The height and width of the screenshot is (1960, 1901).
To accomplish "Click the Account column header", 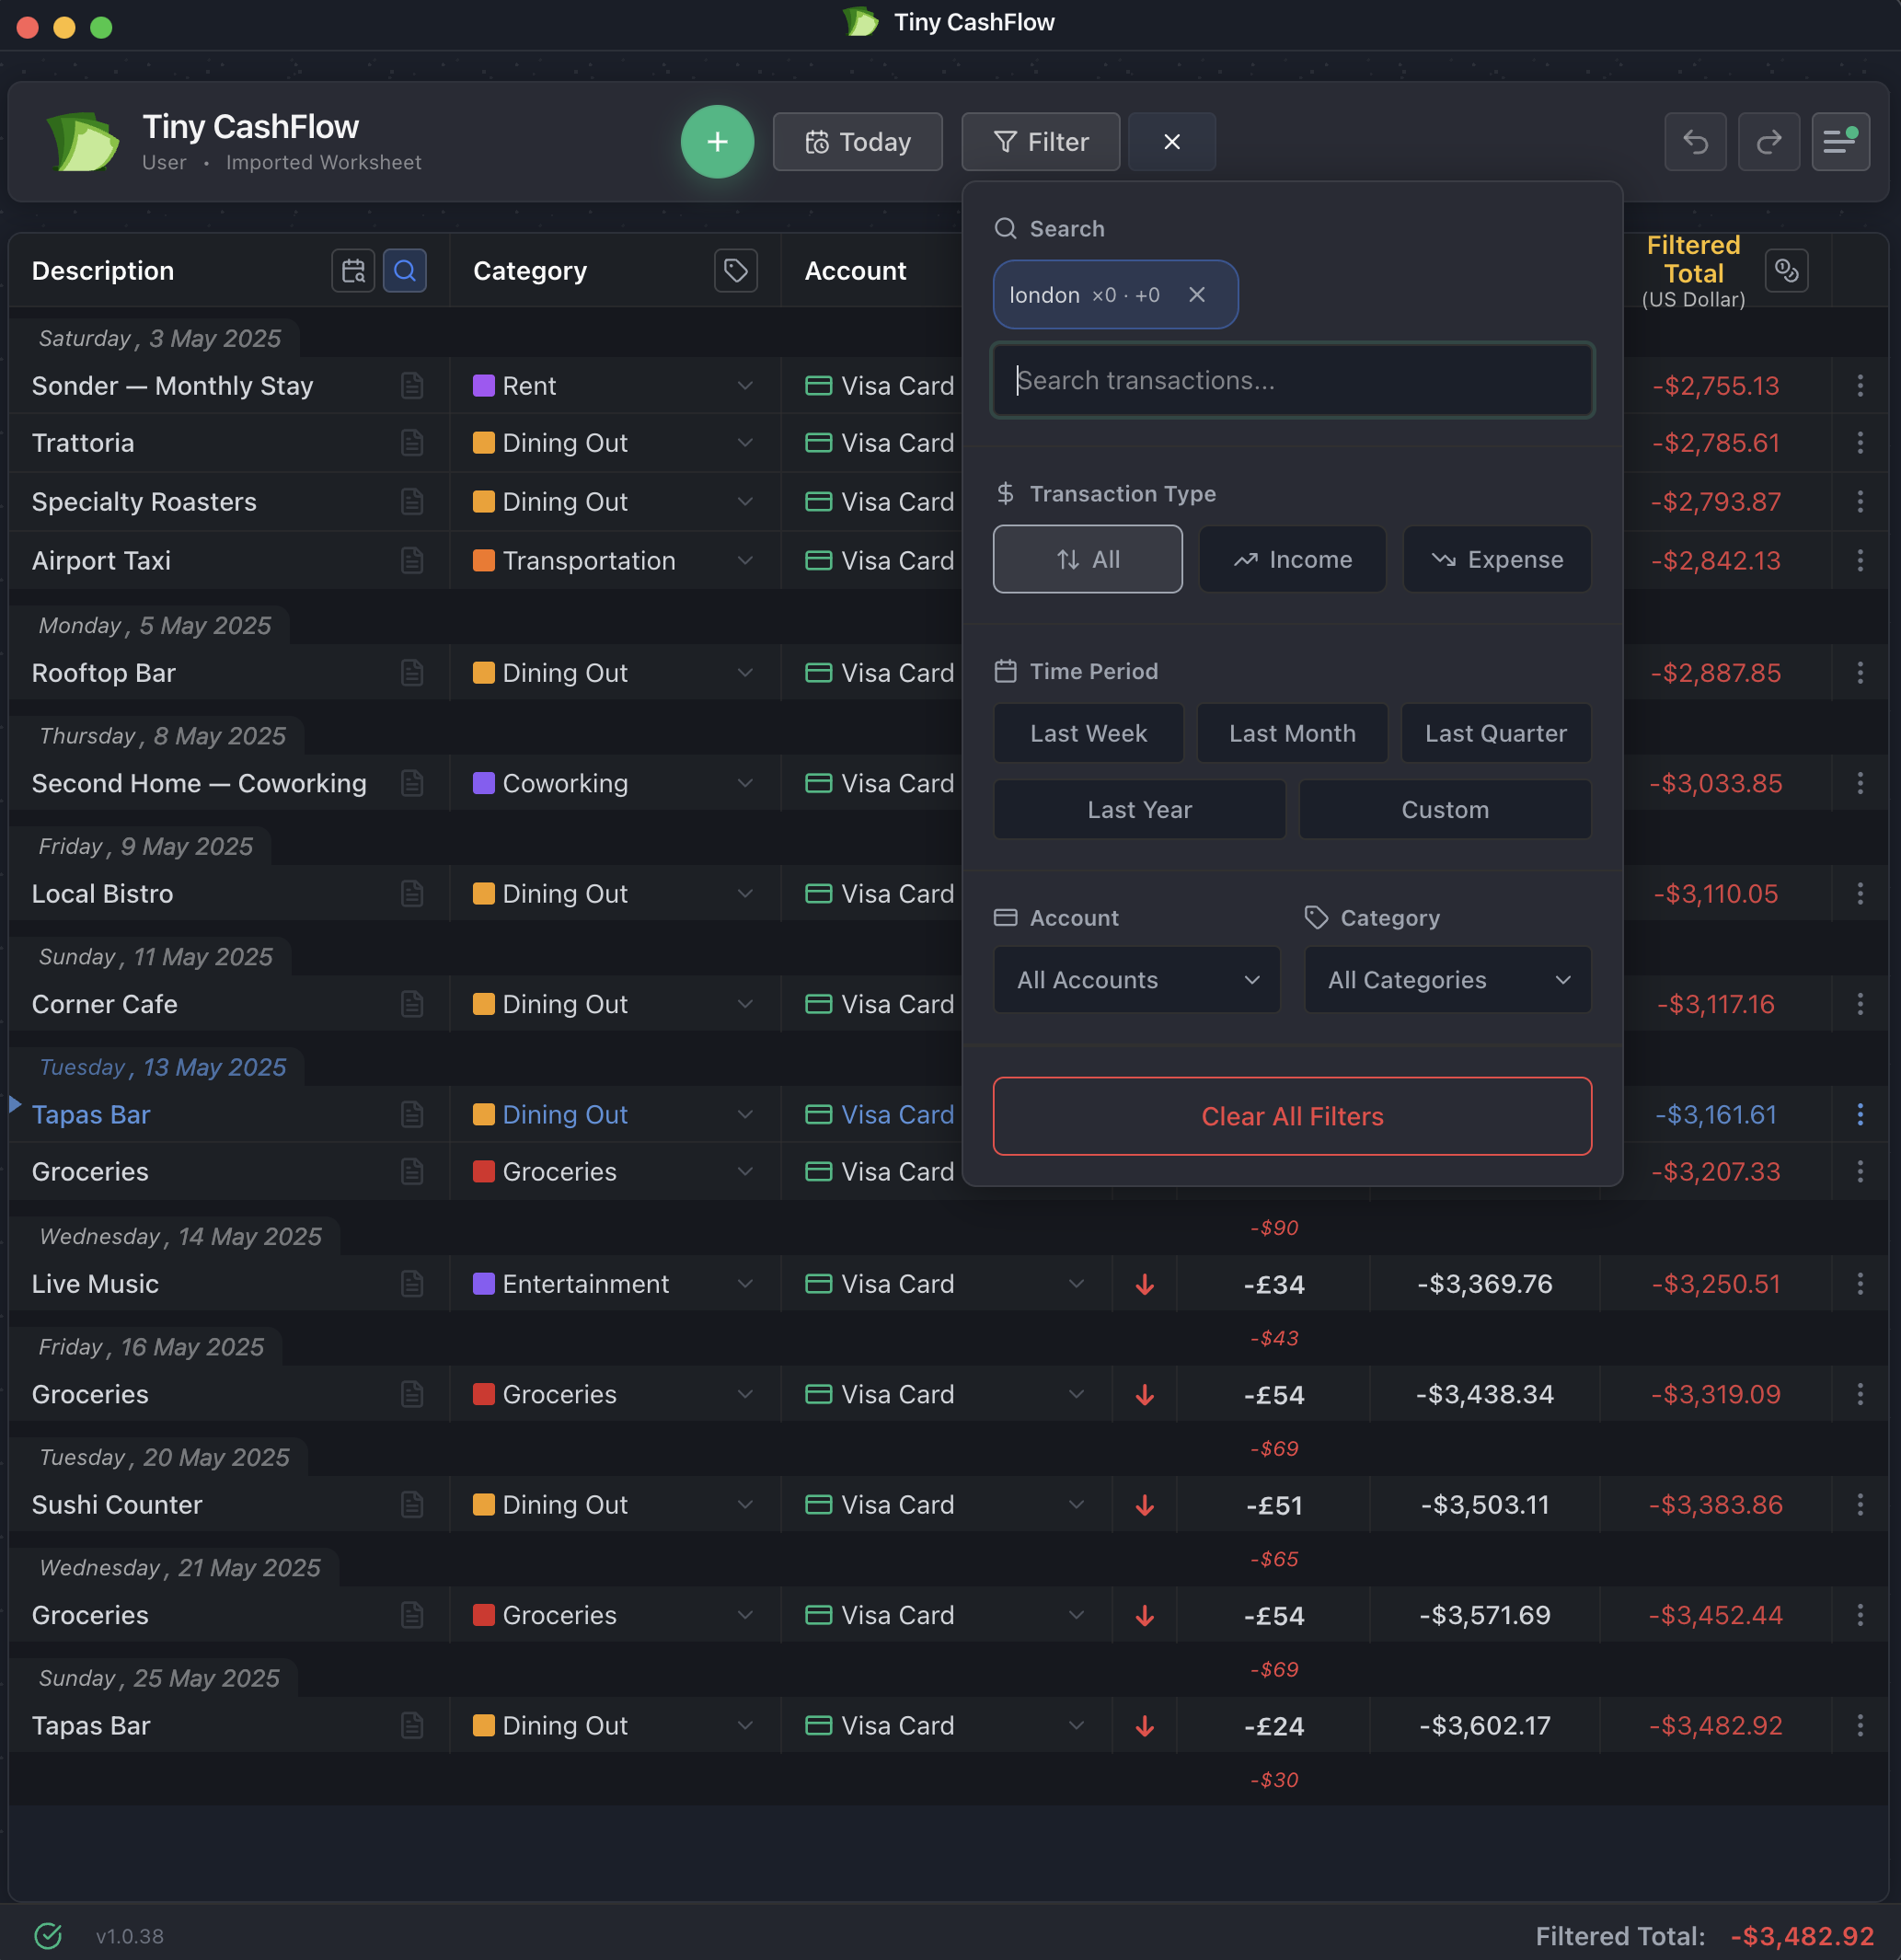I will click(x=855, y=271).
